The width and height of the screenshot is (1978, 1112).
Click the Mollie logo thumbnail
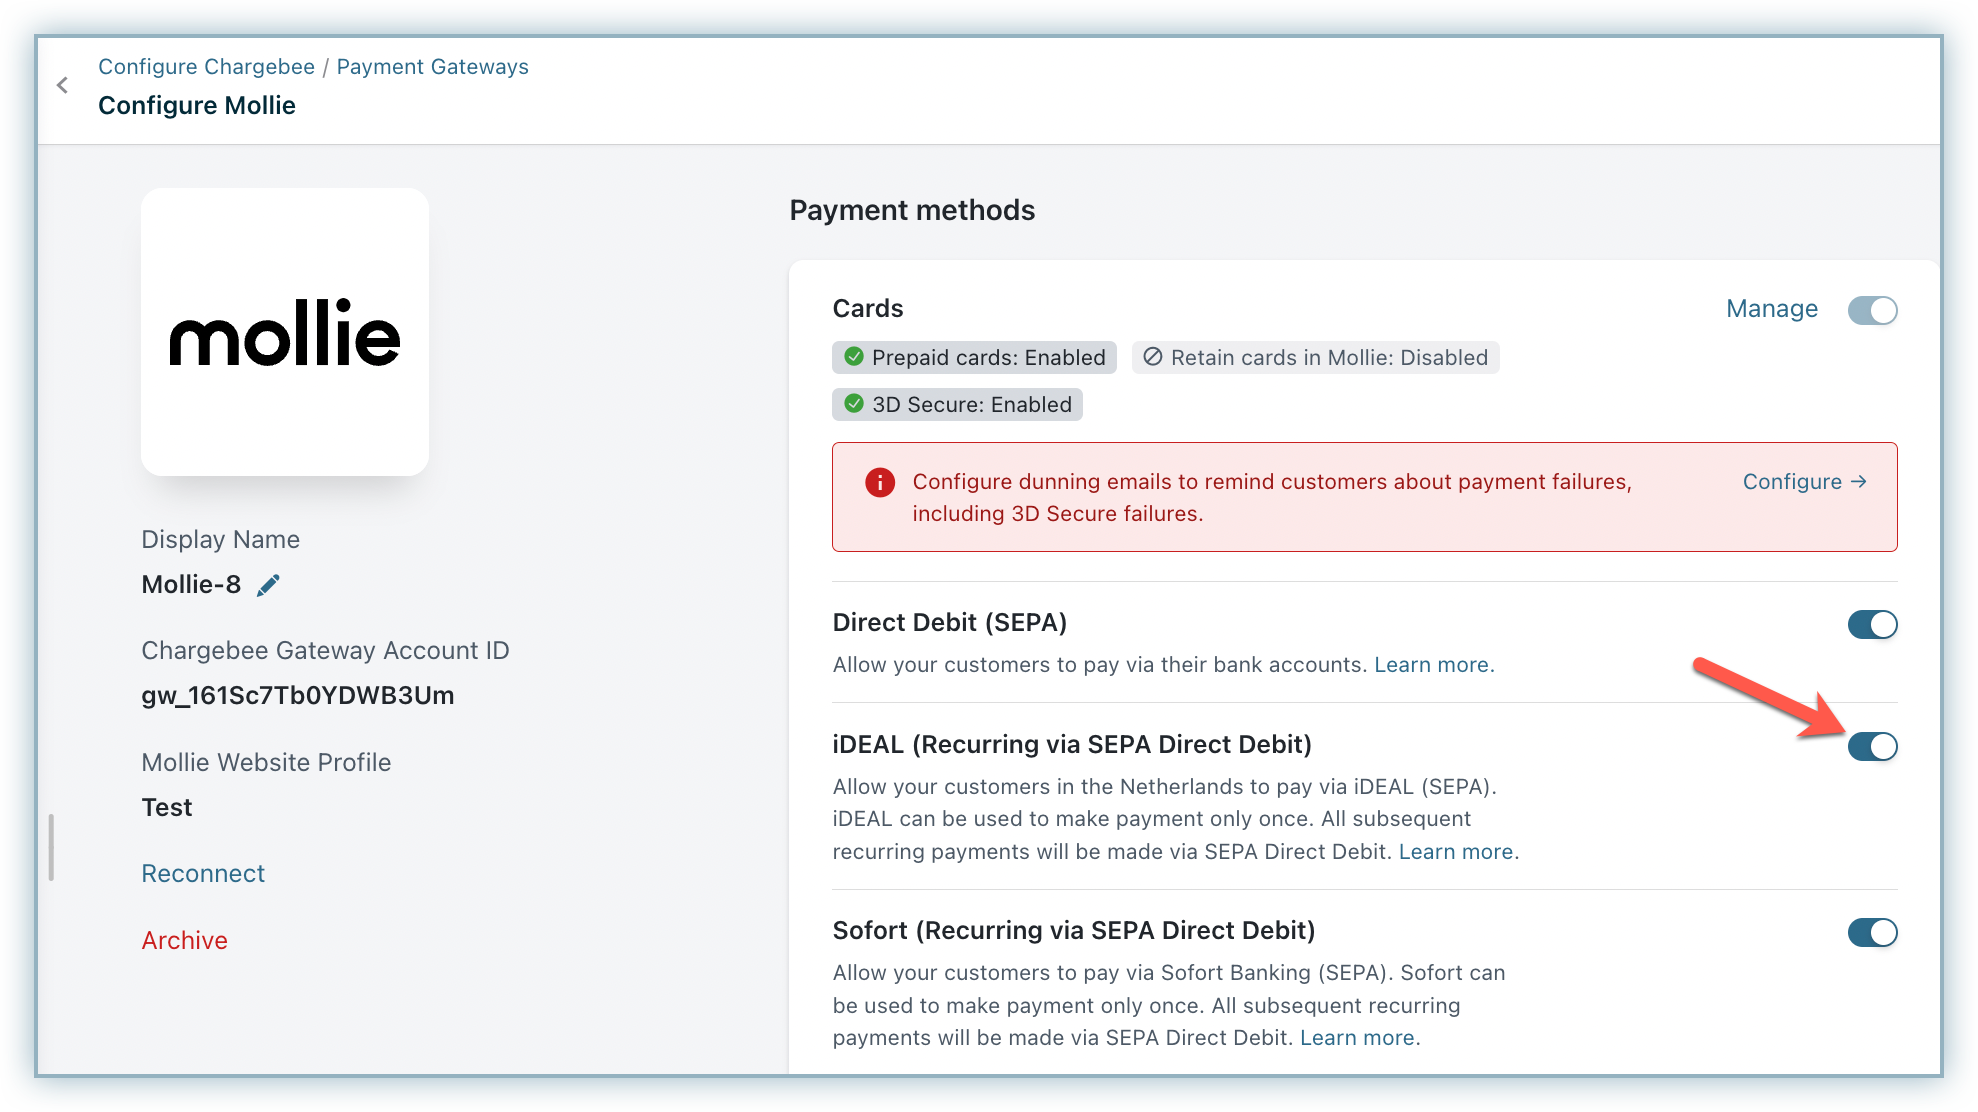(285, 332)
